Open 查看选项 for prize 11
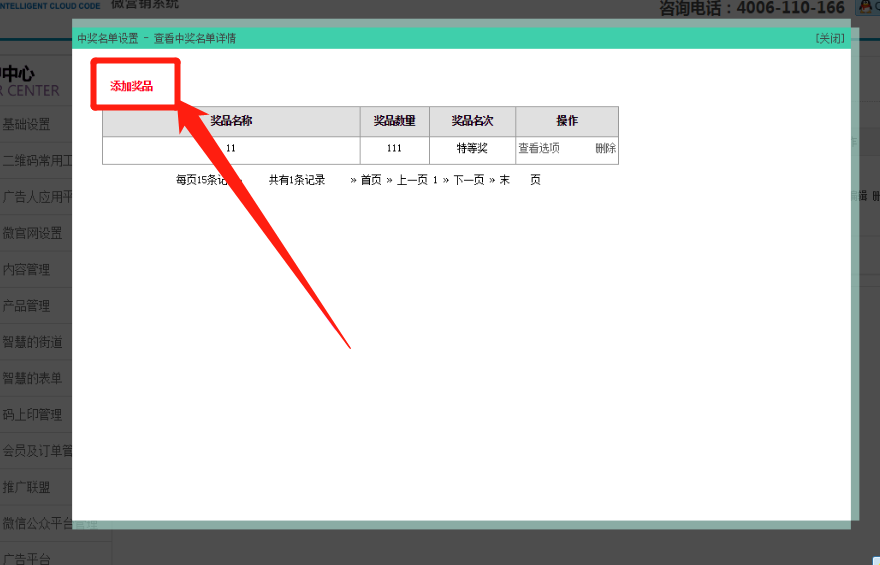This screenshot has height=565, width=880. [x=539, y=149]
